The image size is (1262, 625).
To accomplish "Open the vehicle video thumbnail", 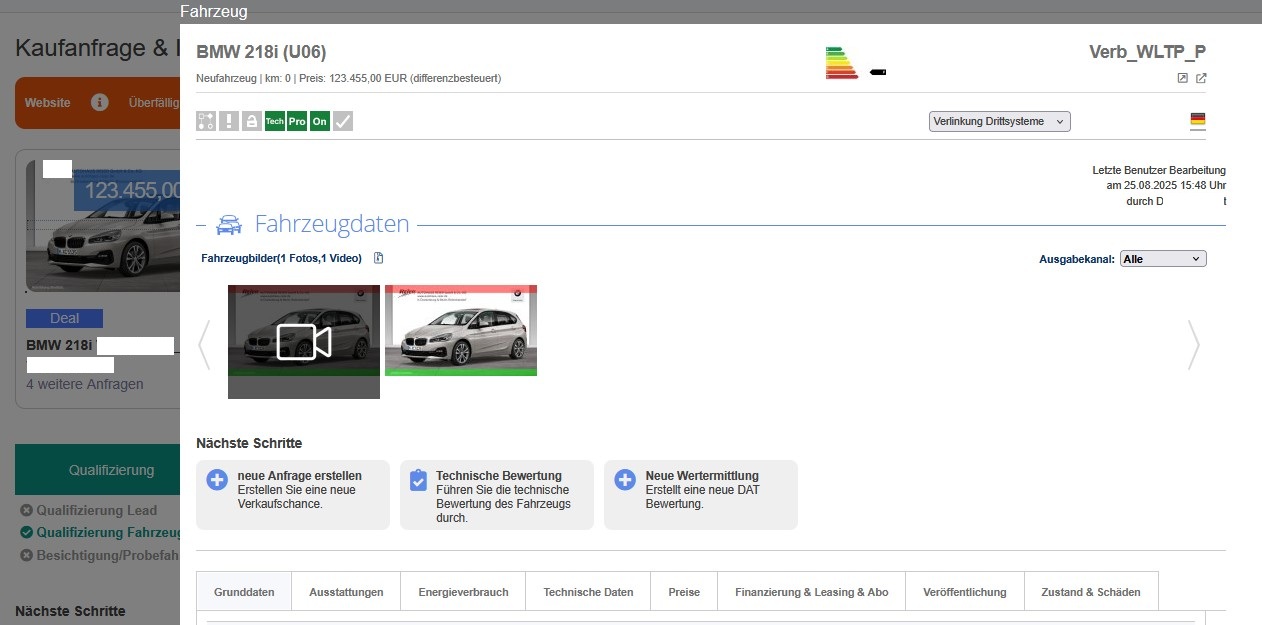I will (304, 341).
